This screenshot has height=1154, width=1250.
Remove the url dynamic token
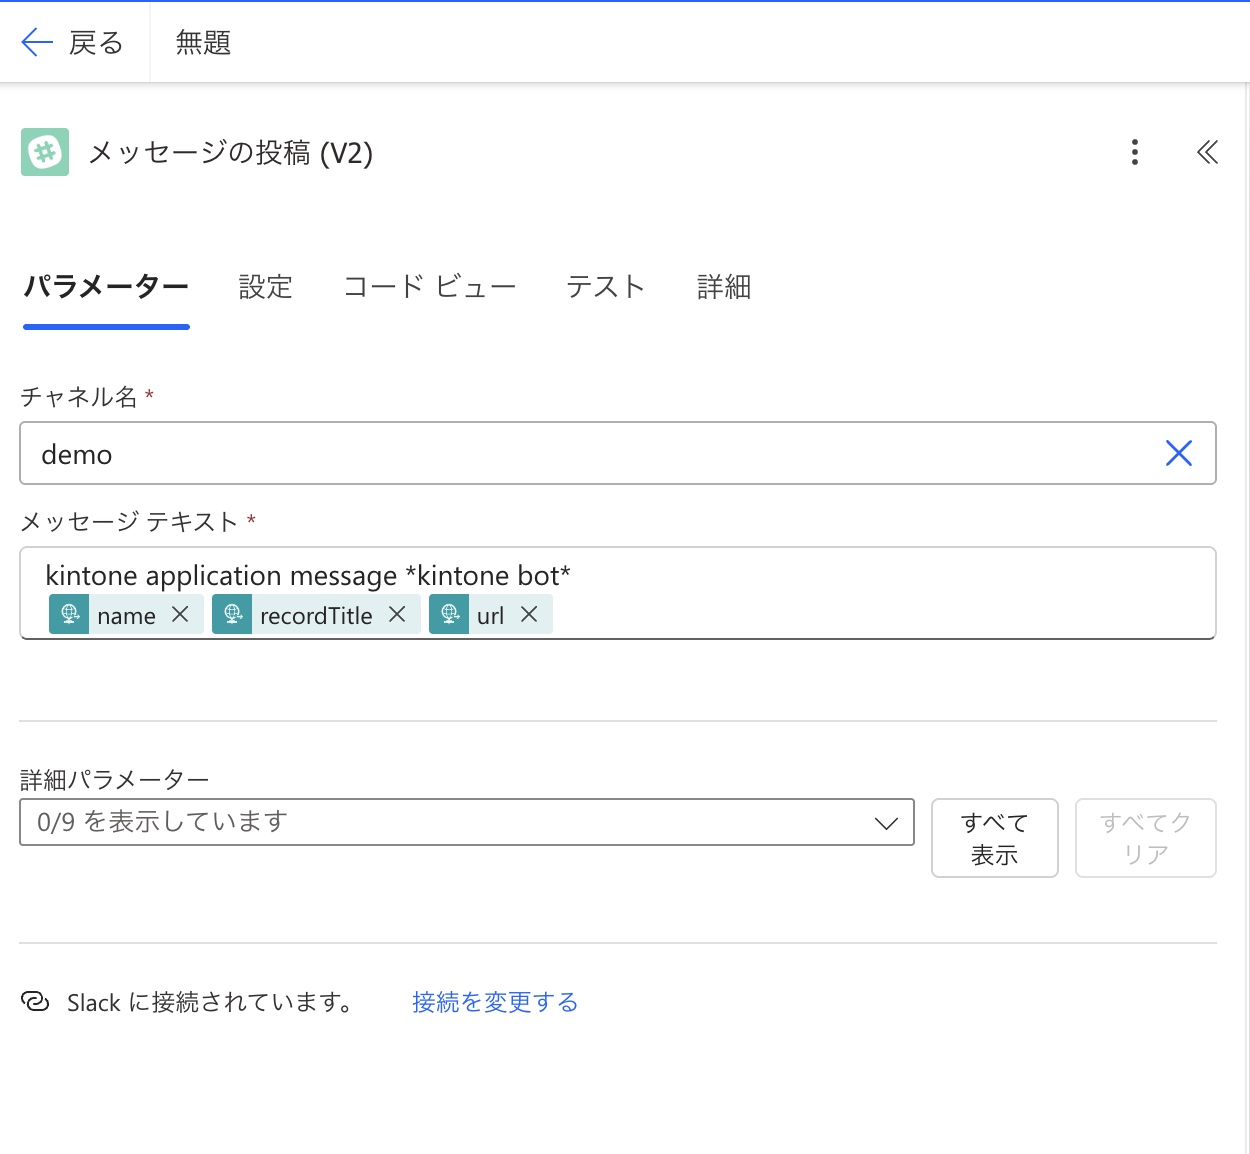point(529,614)
